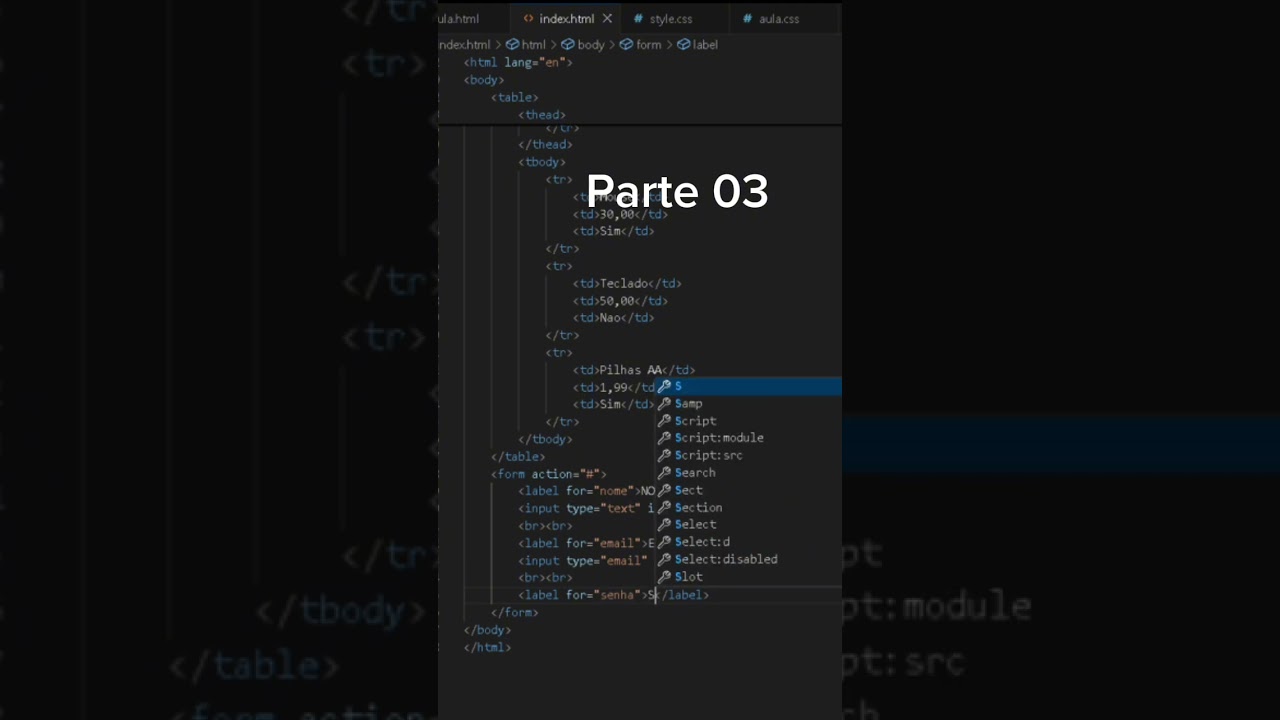1280x720 pixels.
Task: Click the label for="senha" line
Action: tap(614, 595)
